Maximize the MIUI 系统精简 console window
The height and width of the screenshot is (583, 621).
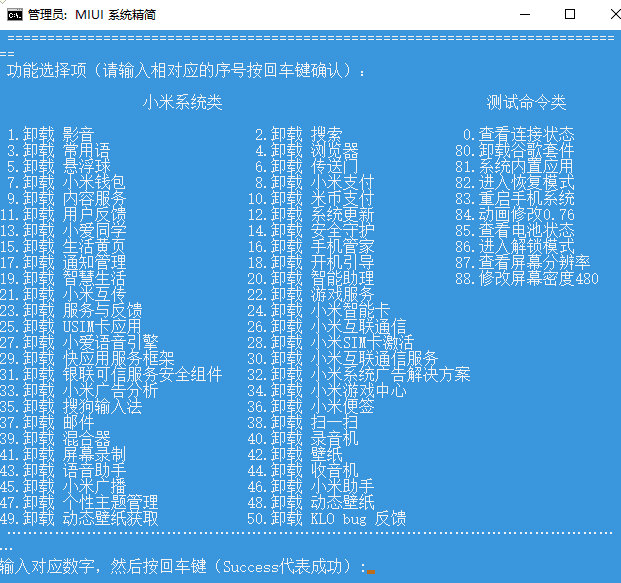[570, 15]
